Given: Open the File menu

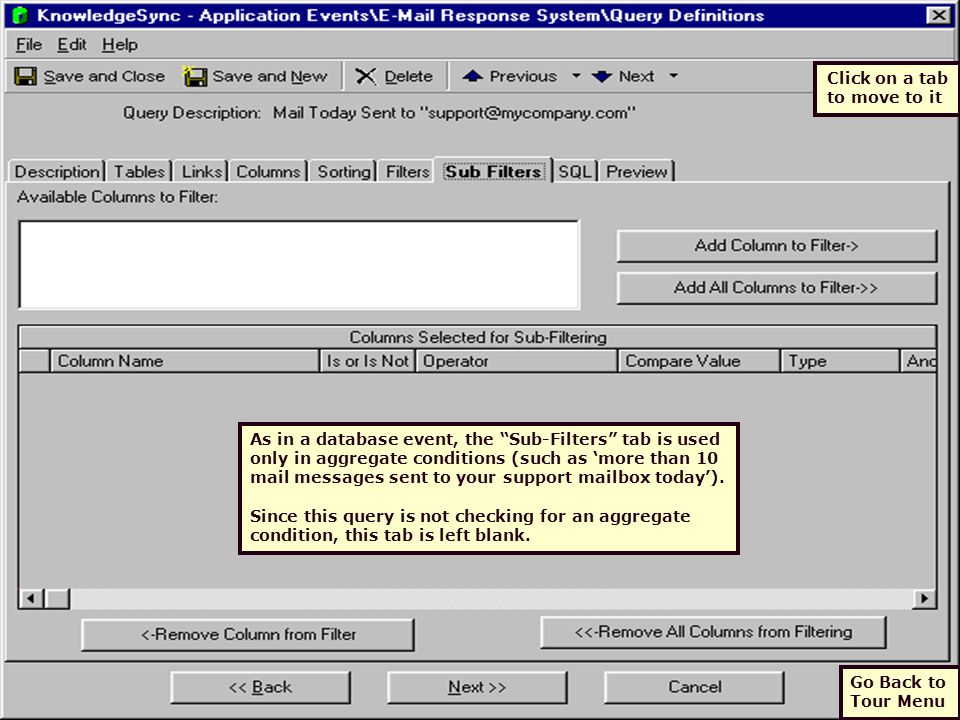Looking at the screenshot, I should [x=29, y=45].
